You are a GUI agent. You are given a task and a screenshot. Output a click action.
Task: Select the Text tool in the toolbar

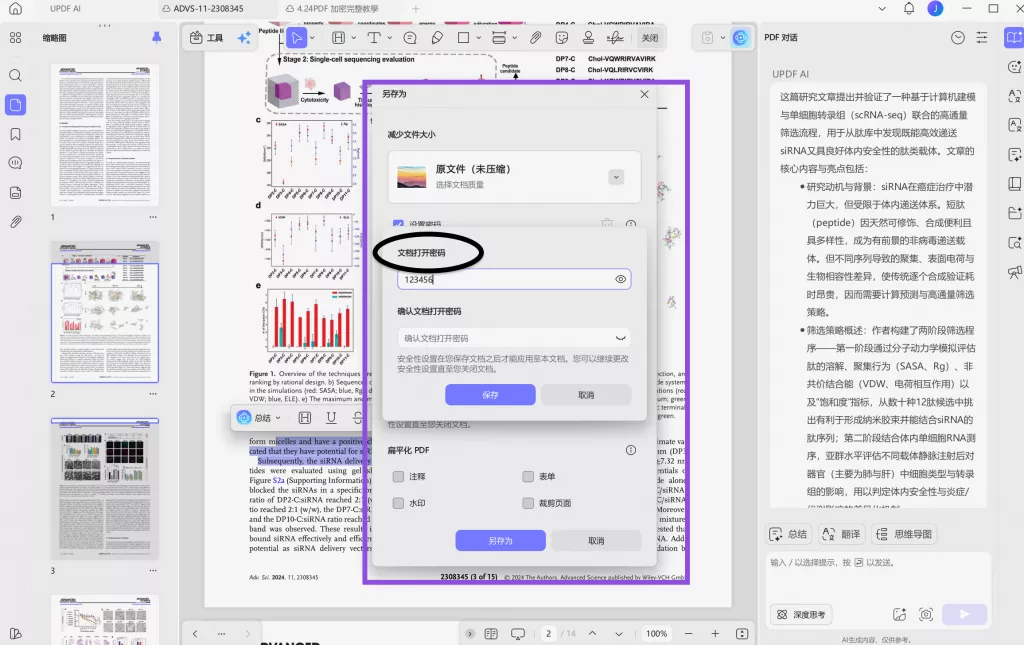tap(372, 38)
